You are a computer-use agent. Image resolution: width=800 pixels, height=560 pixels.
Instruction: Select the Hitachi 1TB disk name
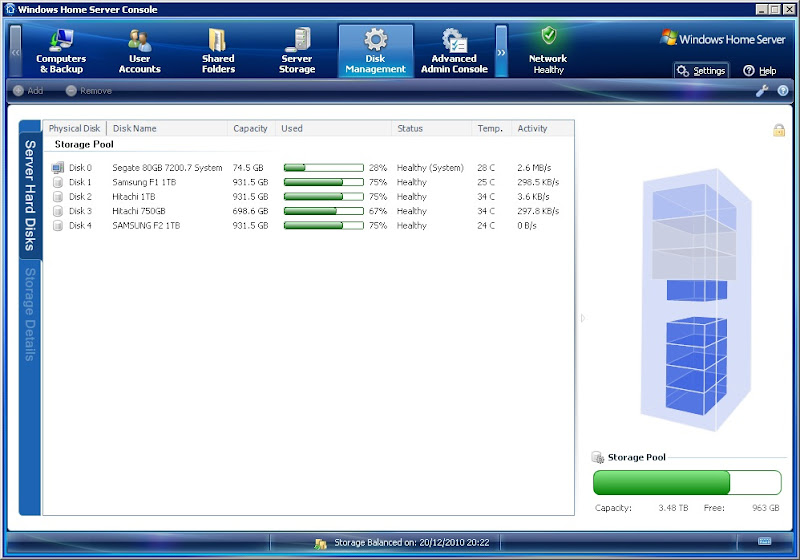[134, 196]
